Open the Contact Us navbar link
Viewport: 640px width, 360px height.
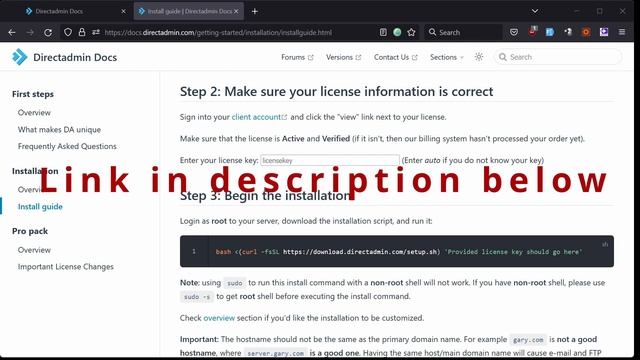396,57
